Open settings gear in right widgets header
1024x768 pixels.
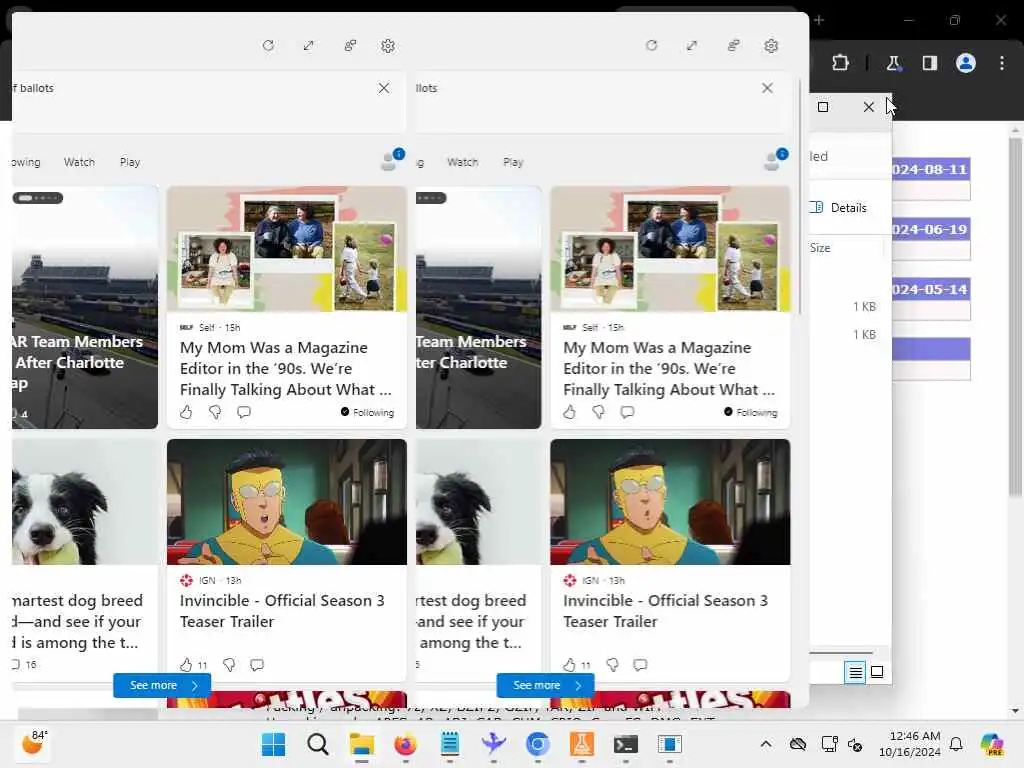coord(771,46)
